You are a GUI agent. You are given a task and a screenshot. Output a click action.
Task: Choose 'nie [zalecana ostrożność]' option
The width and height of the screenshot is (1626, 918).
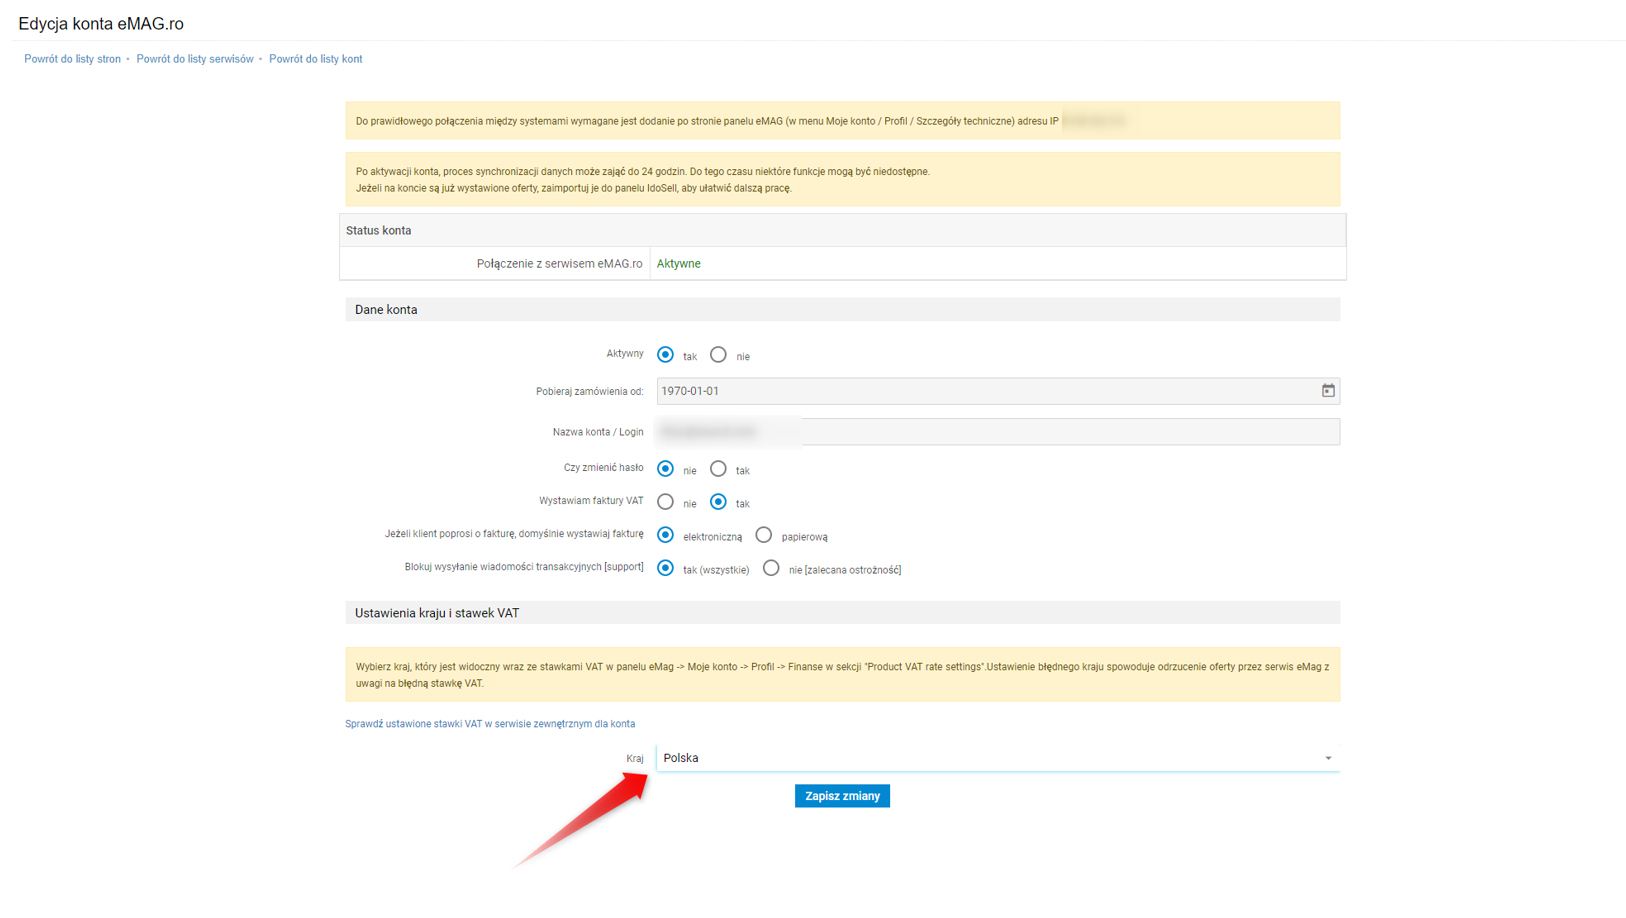tap(771, 568)
